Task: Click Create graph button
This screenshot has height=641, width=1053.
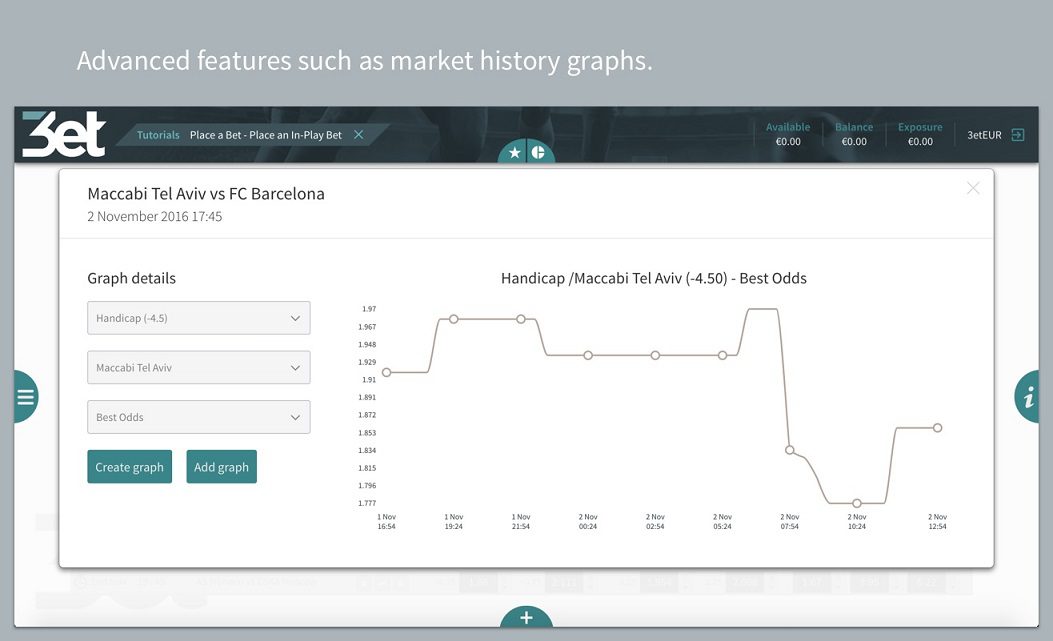Action: pyautogui.click(x=130, y=467)
